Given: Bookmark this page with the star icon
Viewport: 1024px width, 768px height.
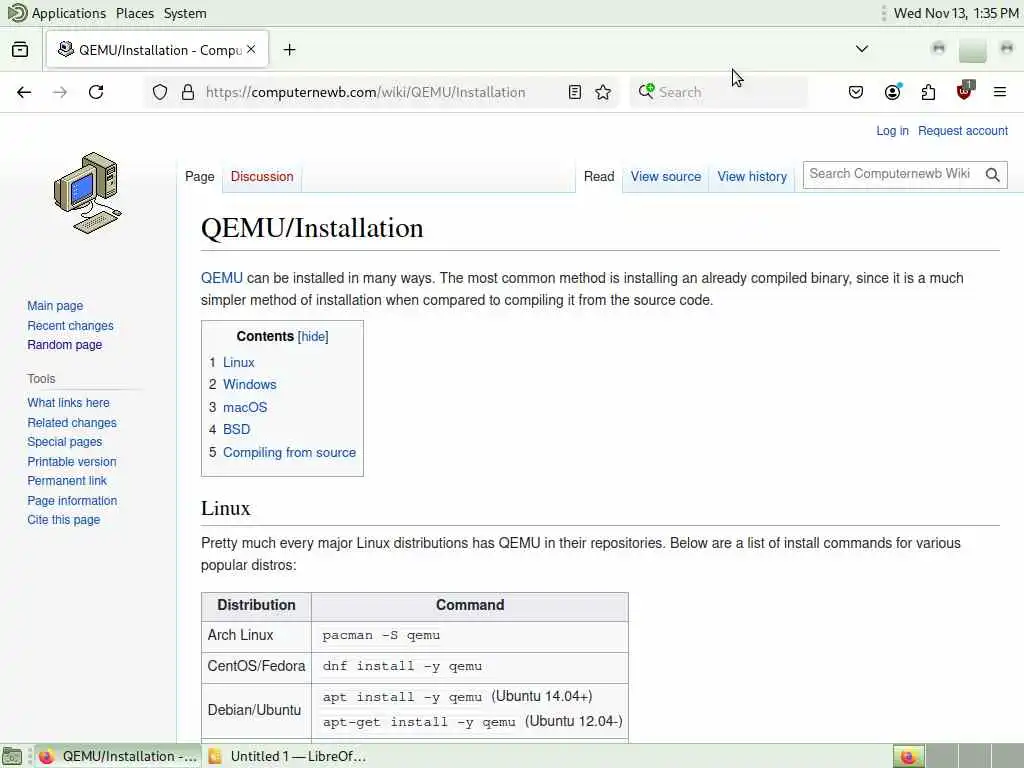Looking at the screenshot, I should pyautogui.click(x=603, y=92).
